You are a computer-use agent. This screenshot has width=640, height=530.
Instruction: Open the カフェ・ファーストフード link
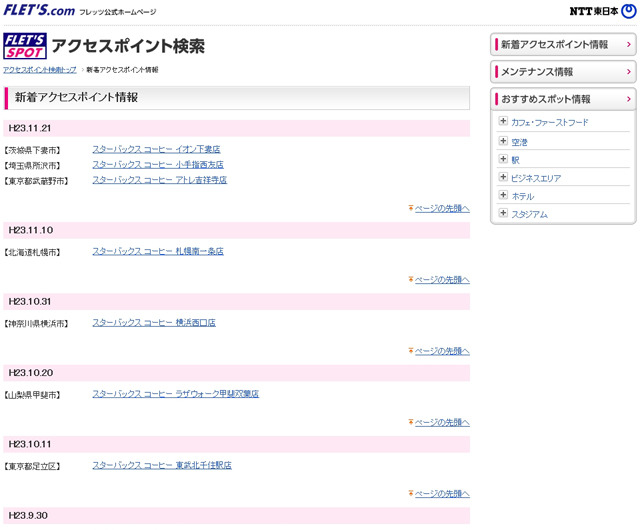point(549,122)
